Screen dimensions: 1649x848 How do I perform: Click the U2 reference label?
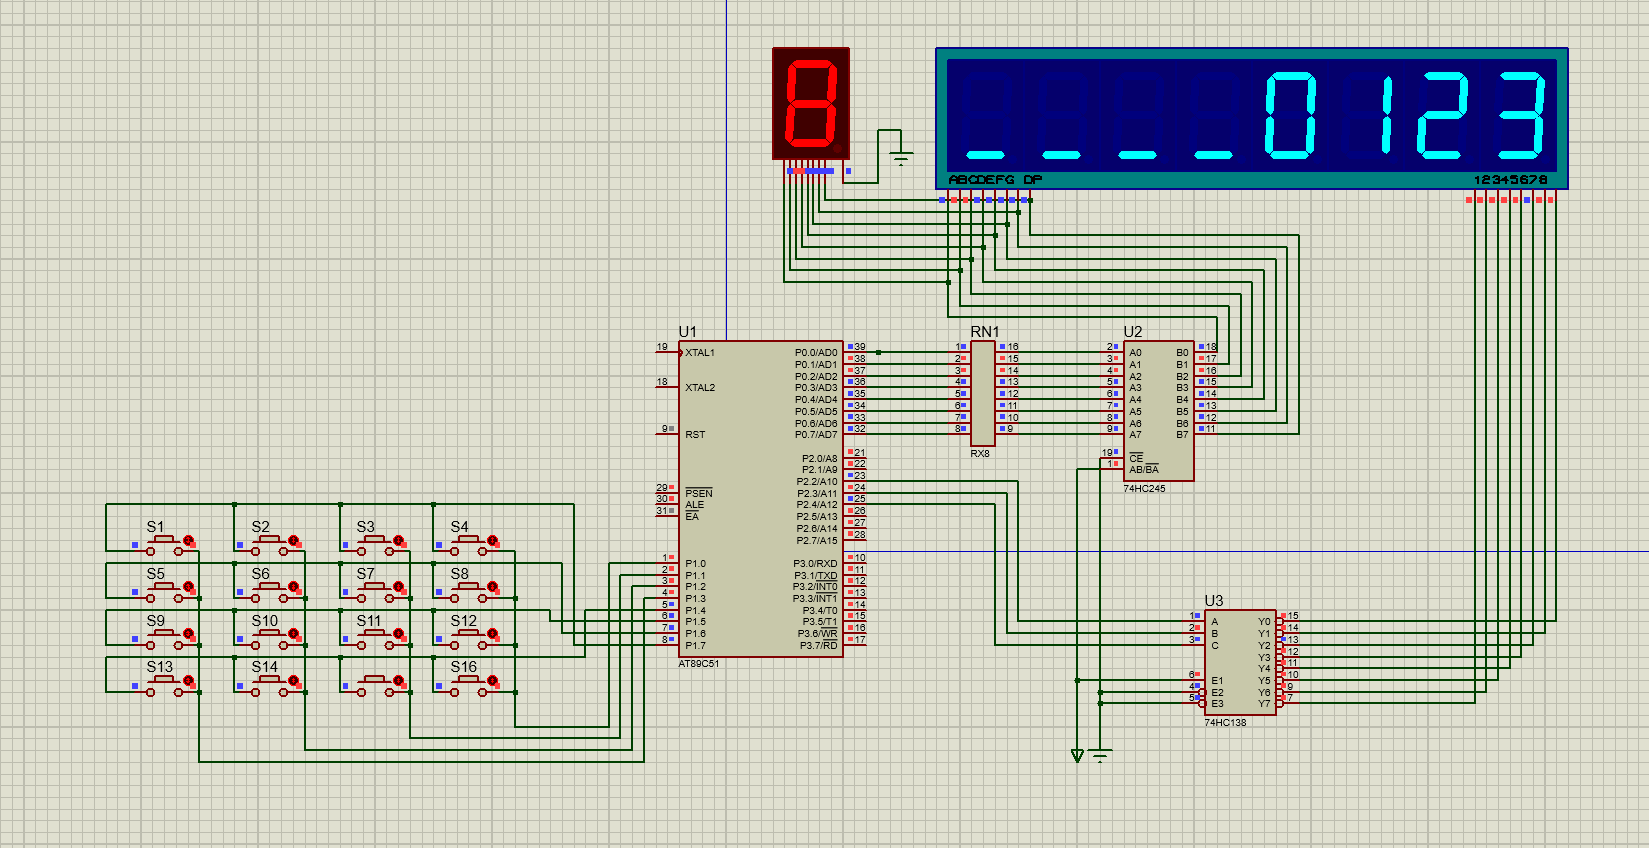(1133, 332)
